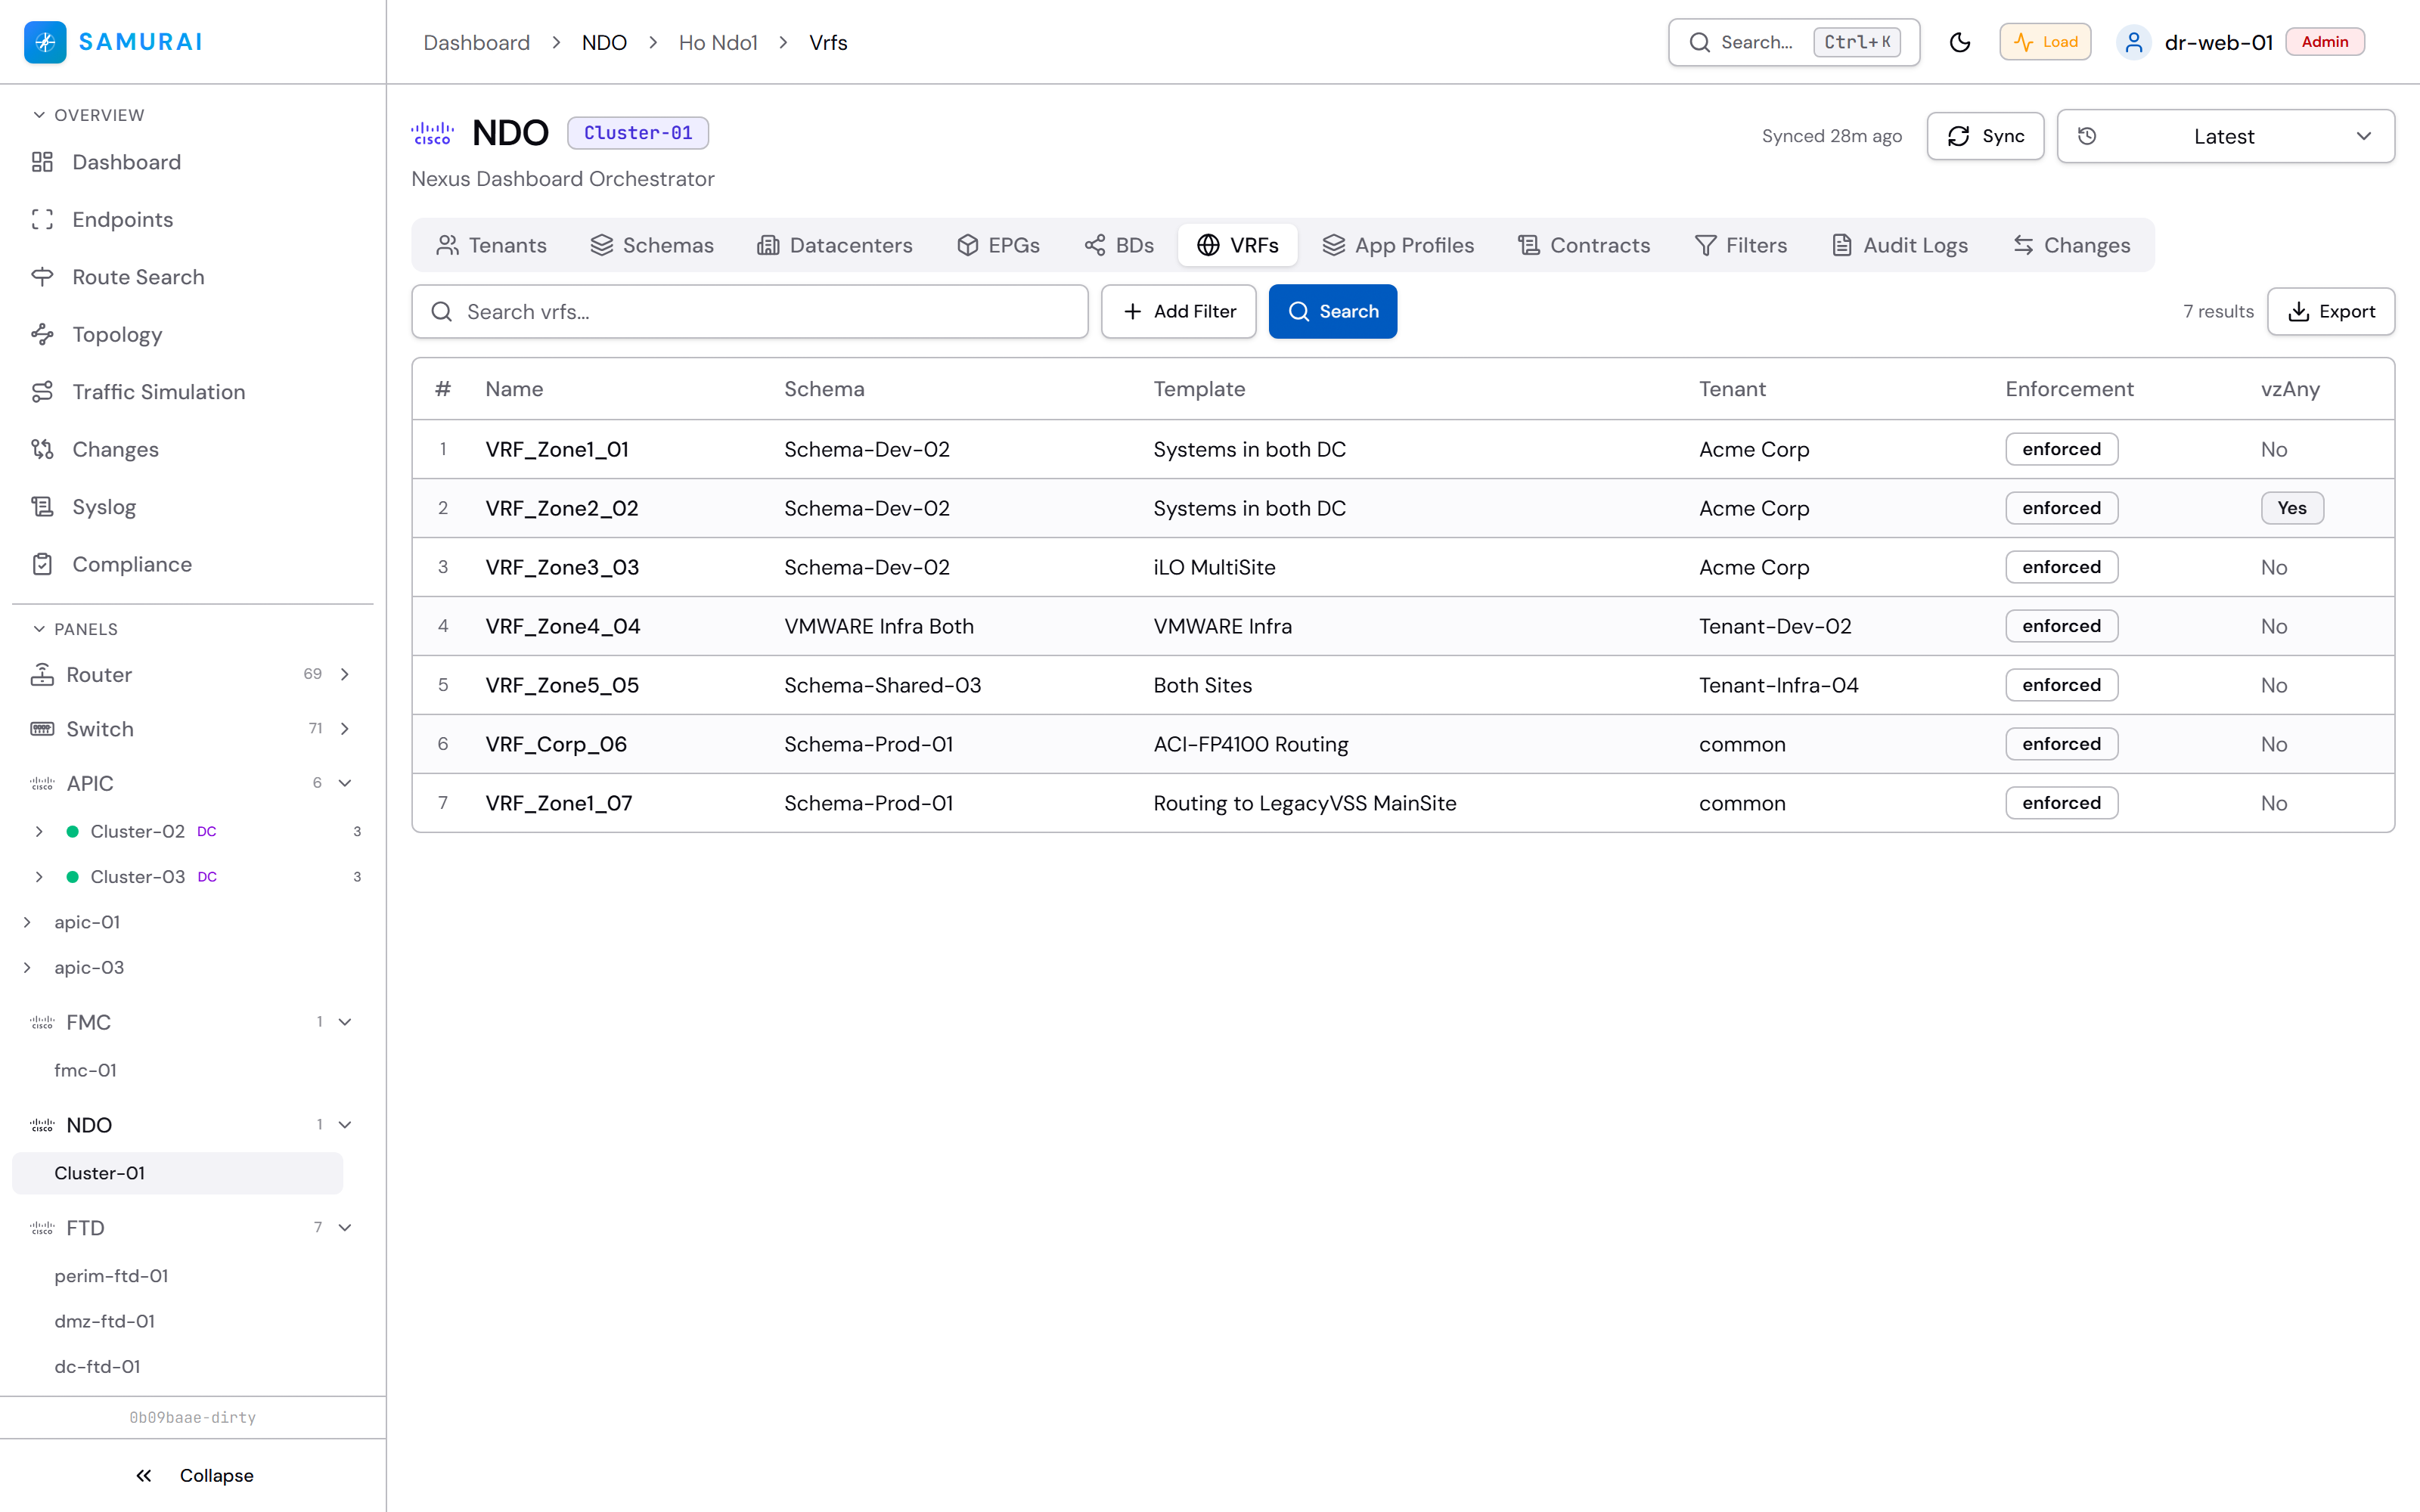
Task: Select Cluster-01 under NDO panel
Action: [177, 1173]
